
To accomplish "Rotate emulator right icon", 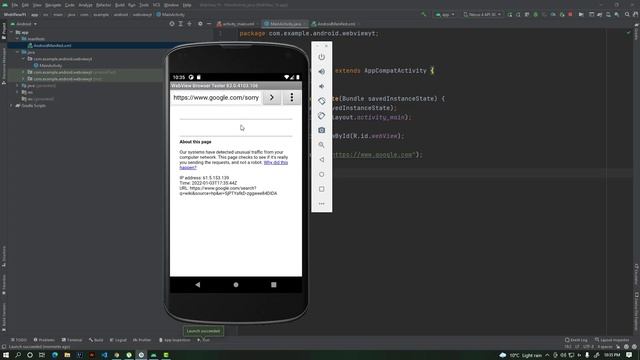I will (x=322, y=116).
